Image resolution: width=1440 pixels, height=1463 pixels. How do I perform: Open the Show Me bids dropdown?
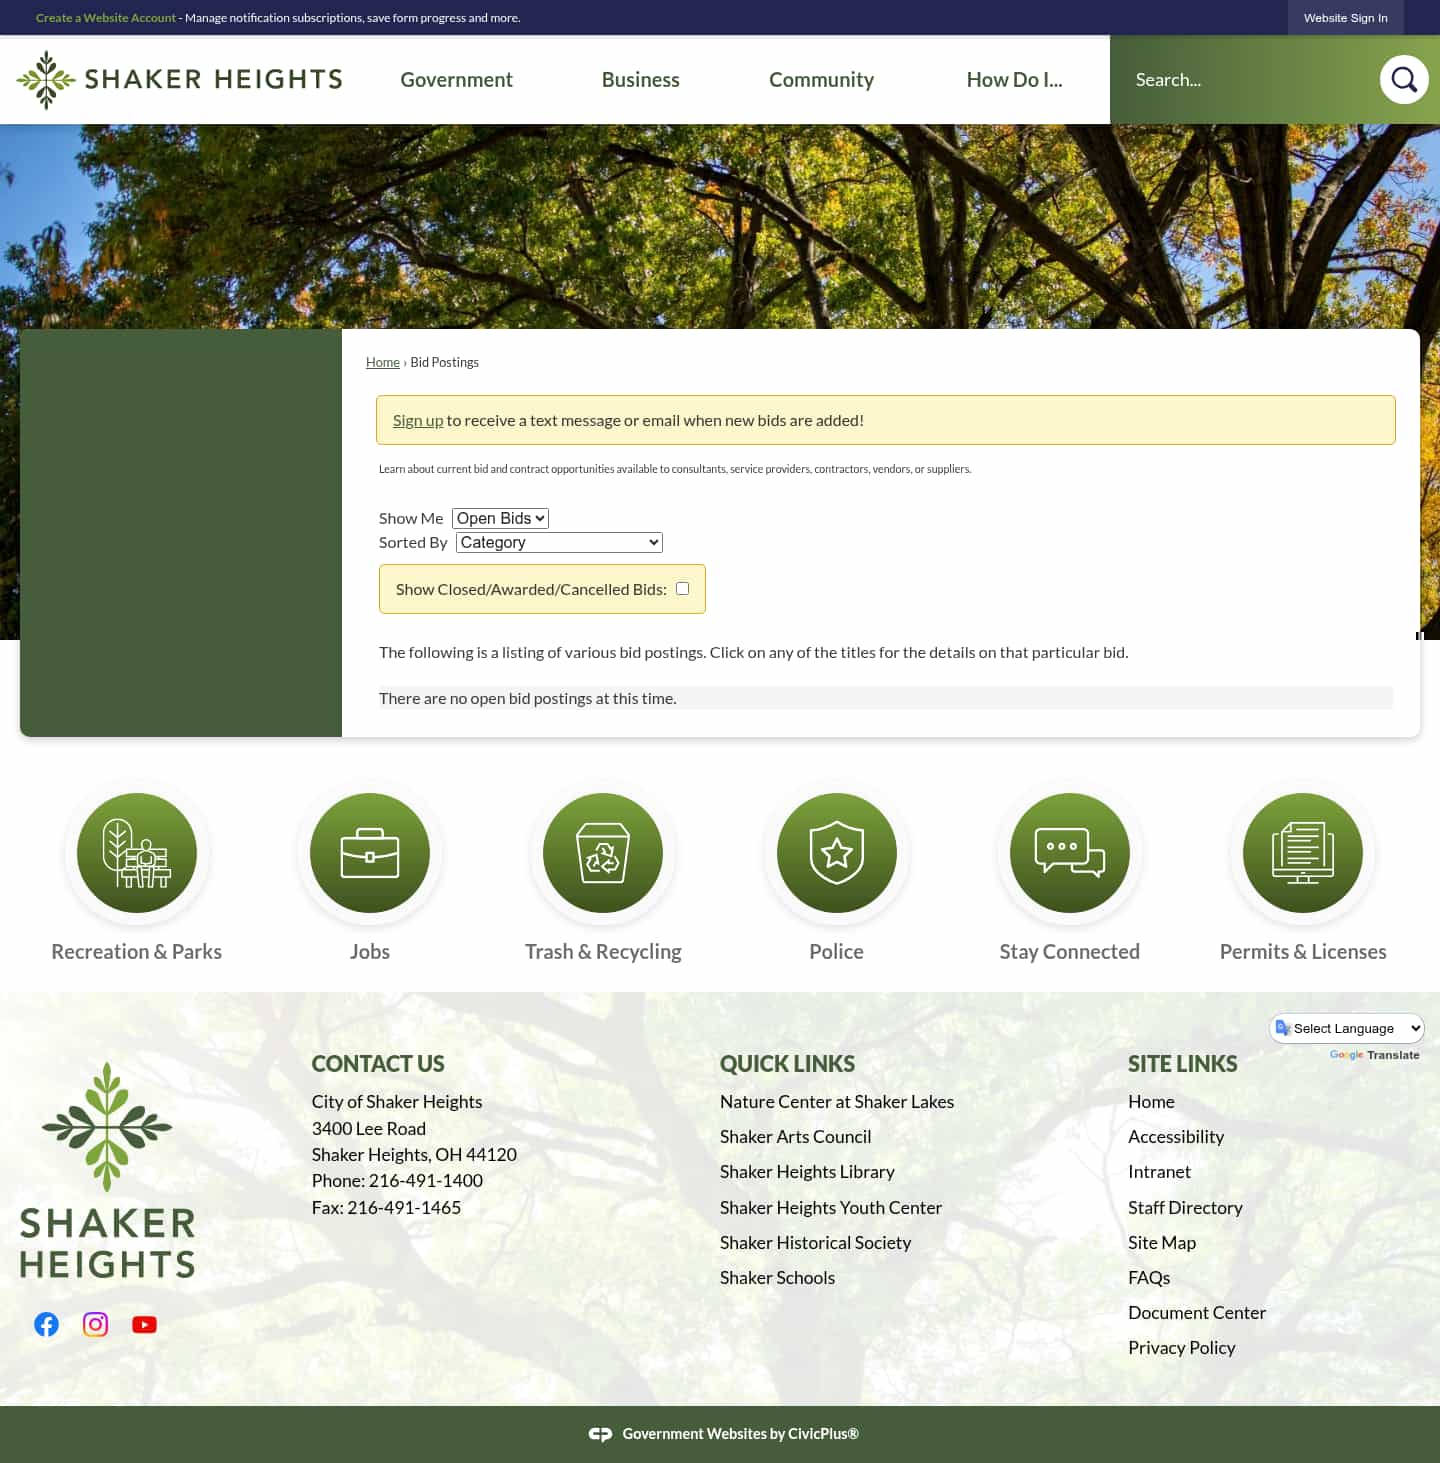[x=500, y=518]
